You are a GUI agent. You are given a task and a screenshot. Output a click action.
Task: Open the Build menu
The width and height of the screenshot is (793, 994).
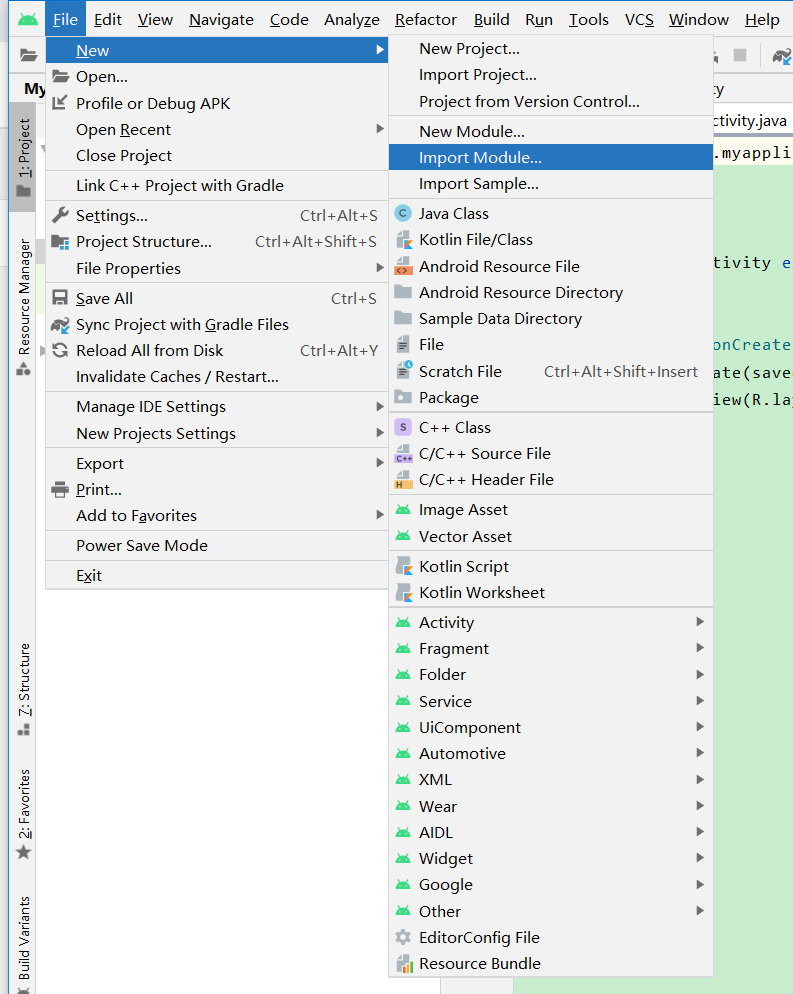point(491,20)
